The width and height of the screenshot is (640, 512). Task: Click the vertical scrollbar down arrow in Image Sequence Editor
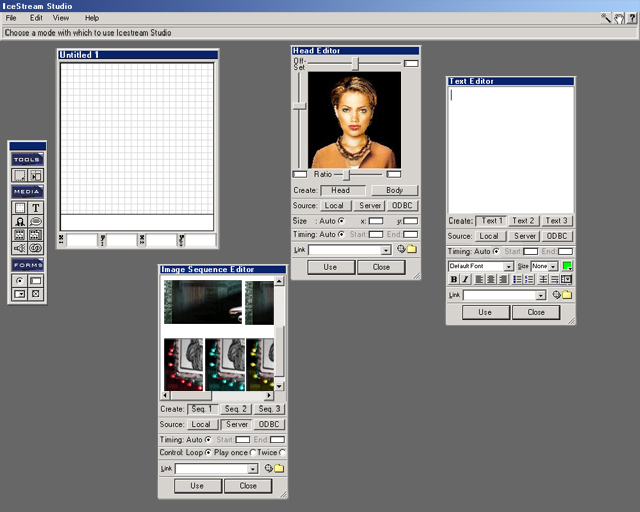tap(279, 386)
